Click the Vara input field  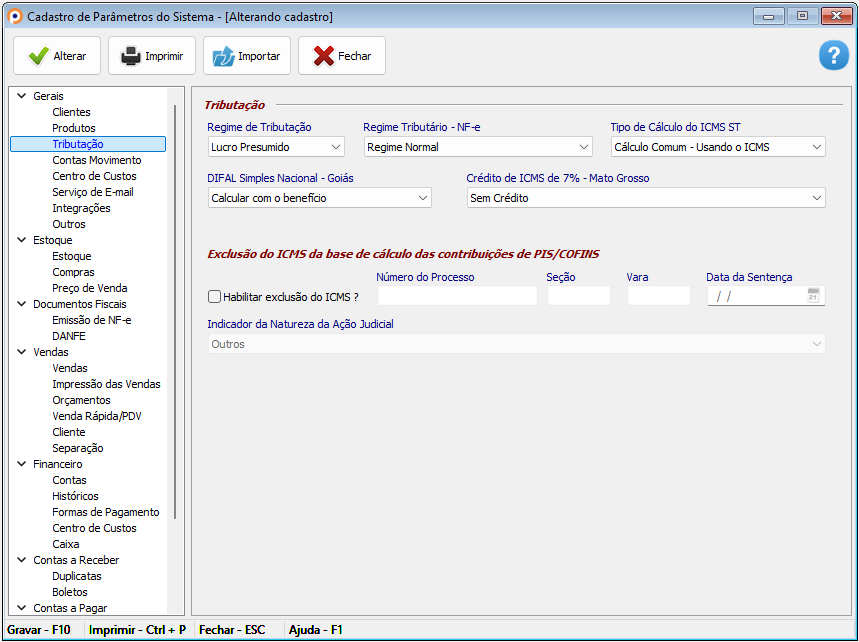click(x=658, y=296)
